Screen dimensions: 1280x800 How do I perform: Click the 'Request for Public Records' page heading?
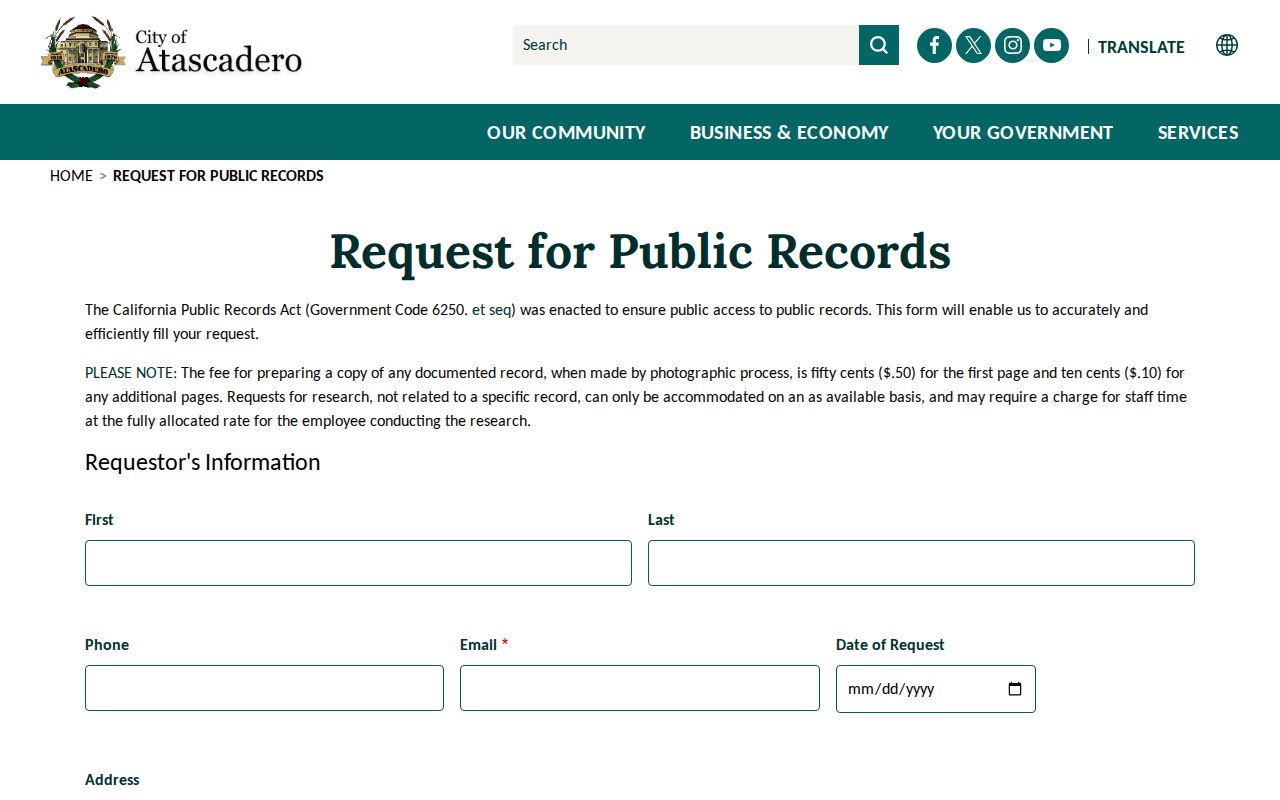(640, 251)
